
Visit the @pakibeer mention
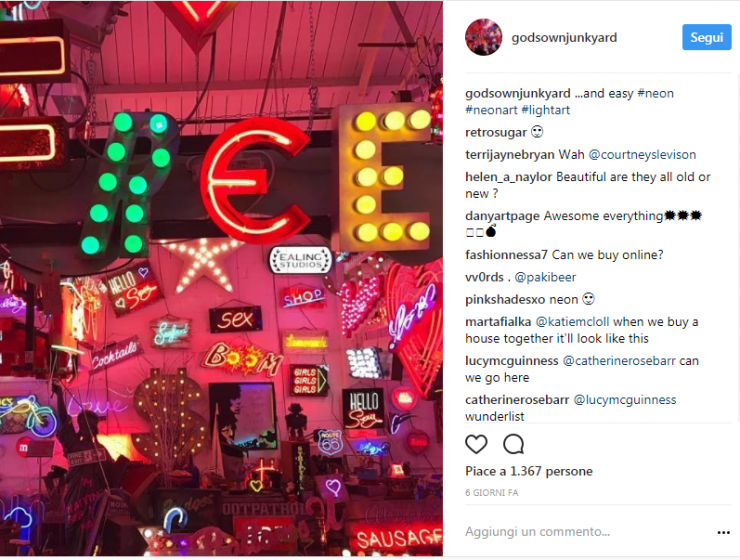(545, 277)
